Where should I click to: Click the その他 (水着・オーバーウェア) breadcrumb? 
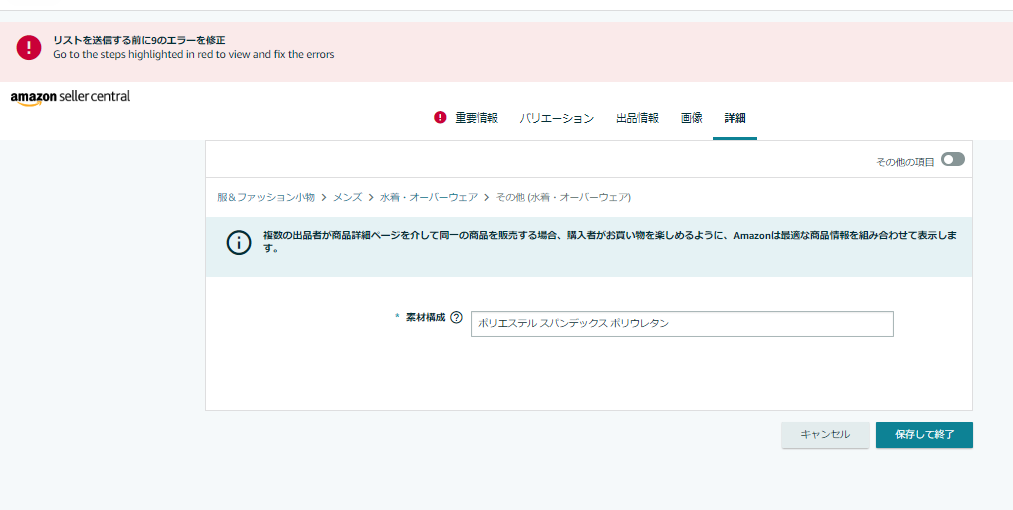point(563,197)
